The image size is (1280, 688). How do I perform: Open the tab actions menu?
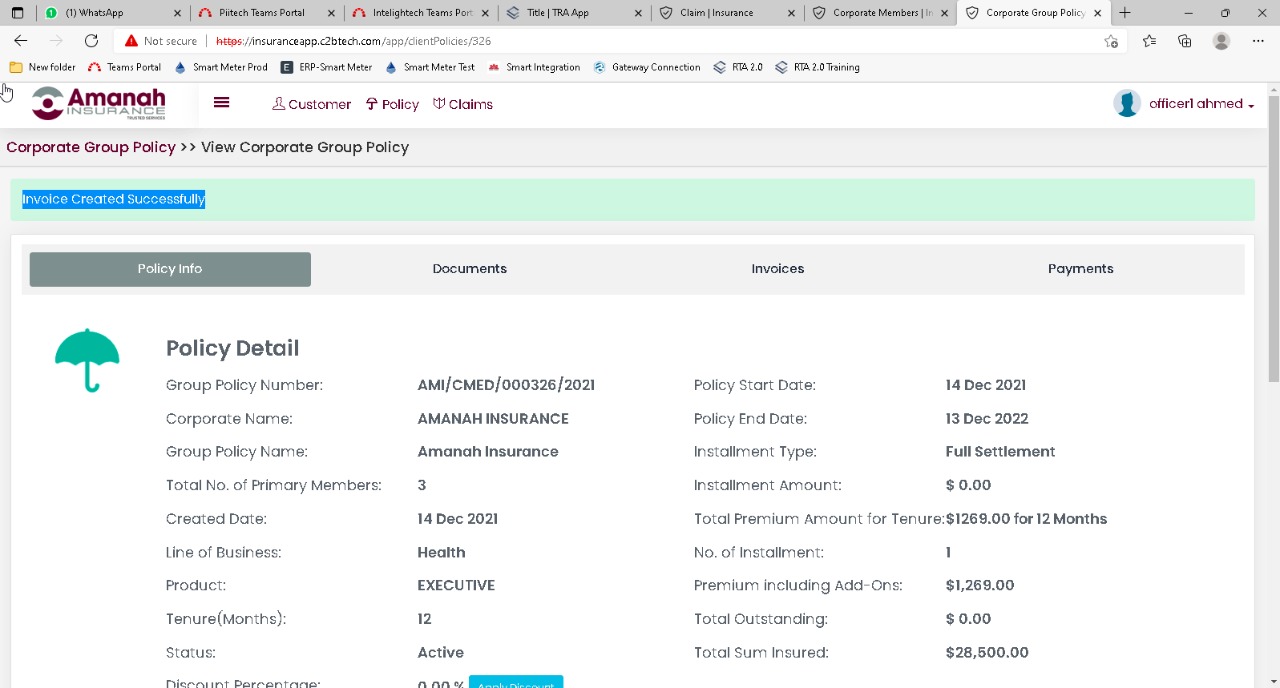[x=17, y=13]
